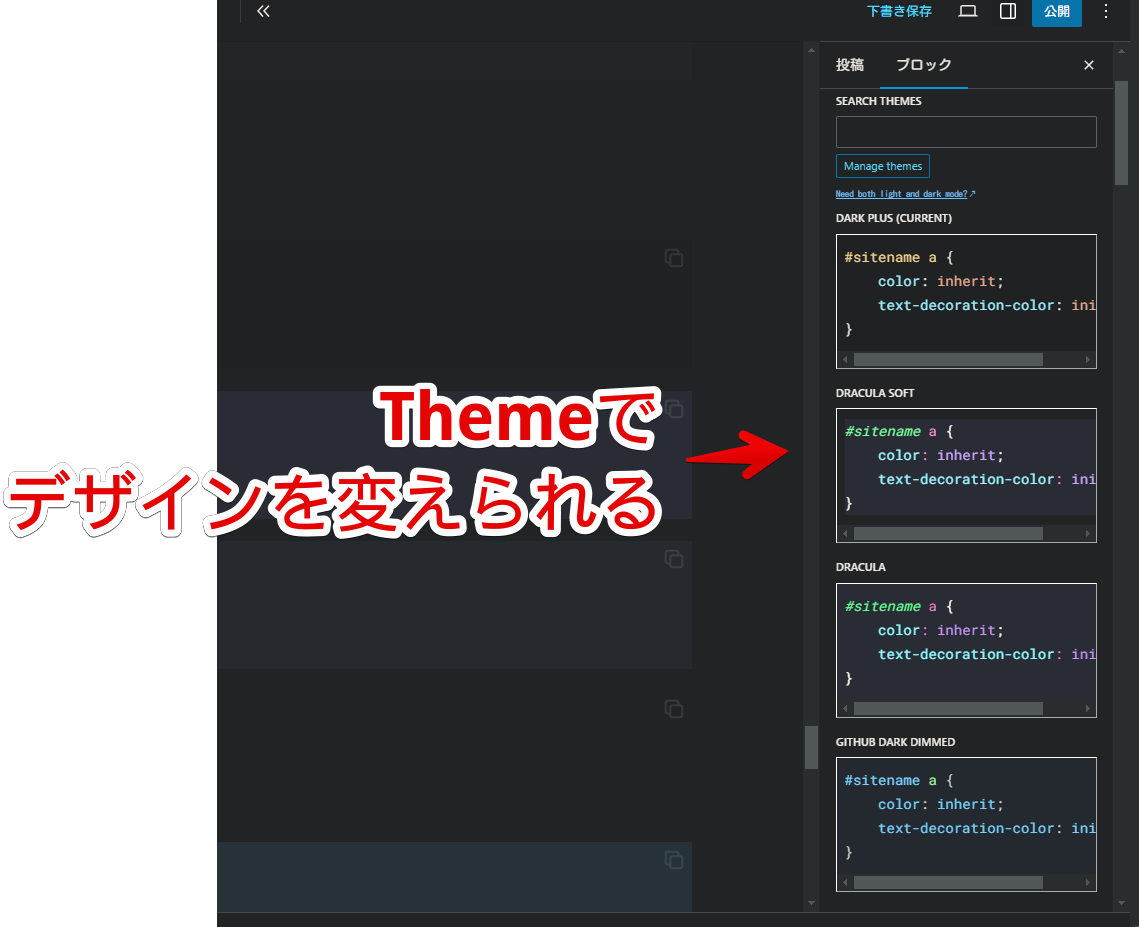This screenshot has height=927, width=1139.
Task: Click the editor scrollbar up arrow
Action: click(811, 51)
